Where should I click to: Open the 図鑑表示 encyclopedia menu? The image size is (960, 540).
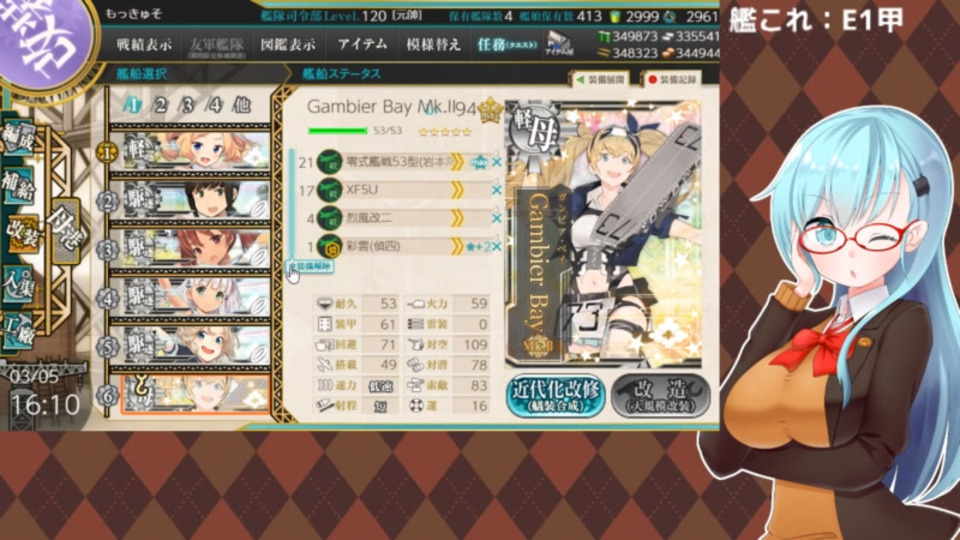click(288, 45)
